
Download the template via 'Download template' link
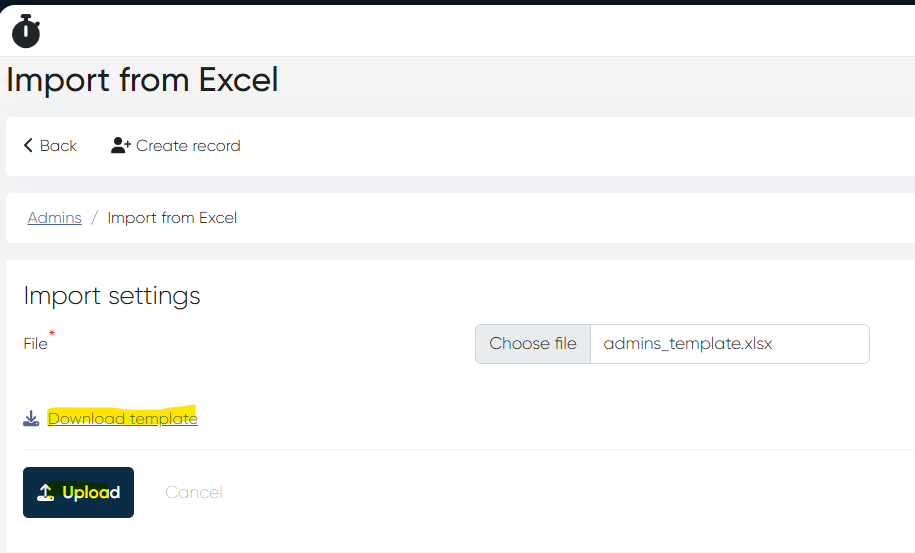122,418
